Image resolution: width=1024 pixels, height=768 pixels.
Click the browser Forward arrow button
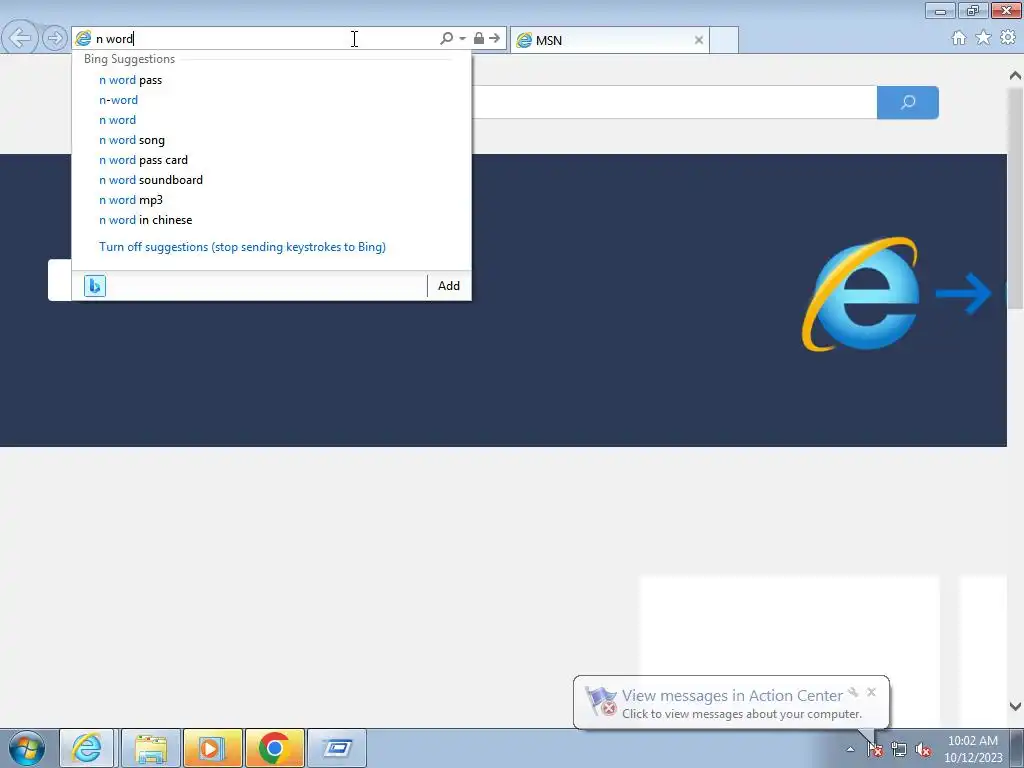55,38
